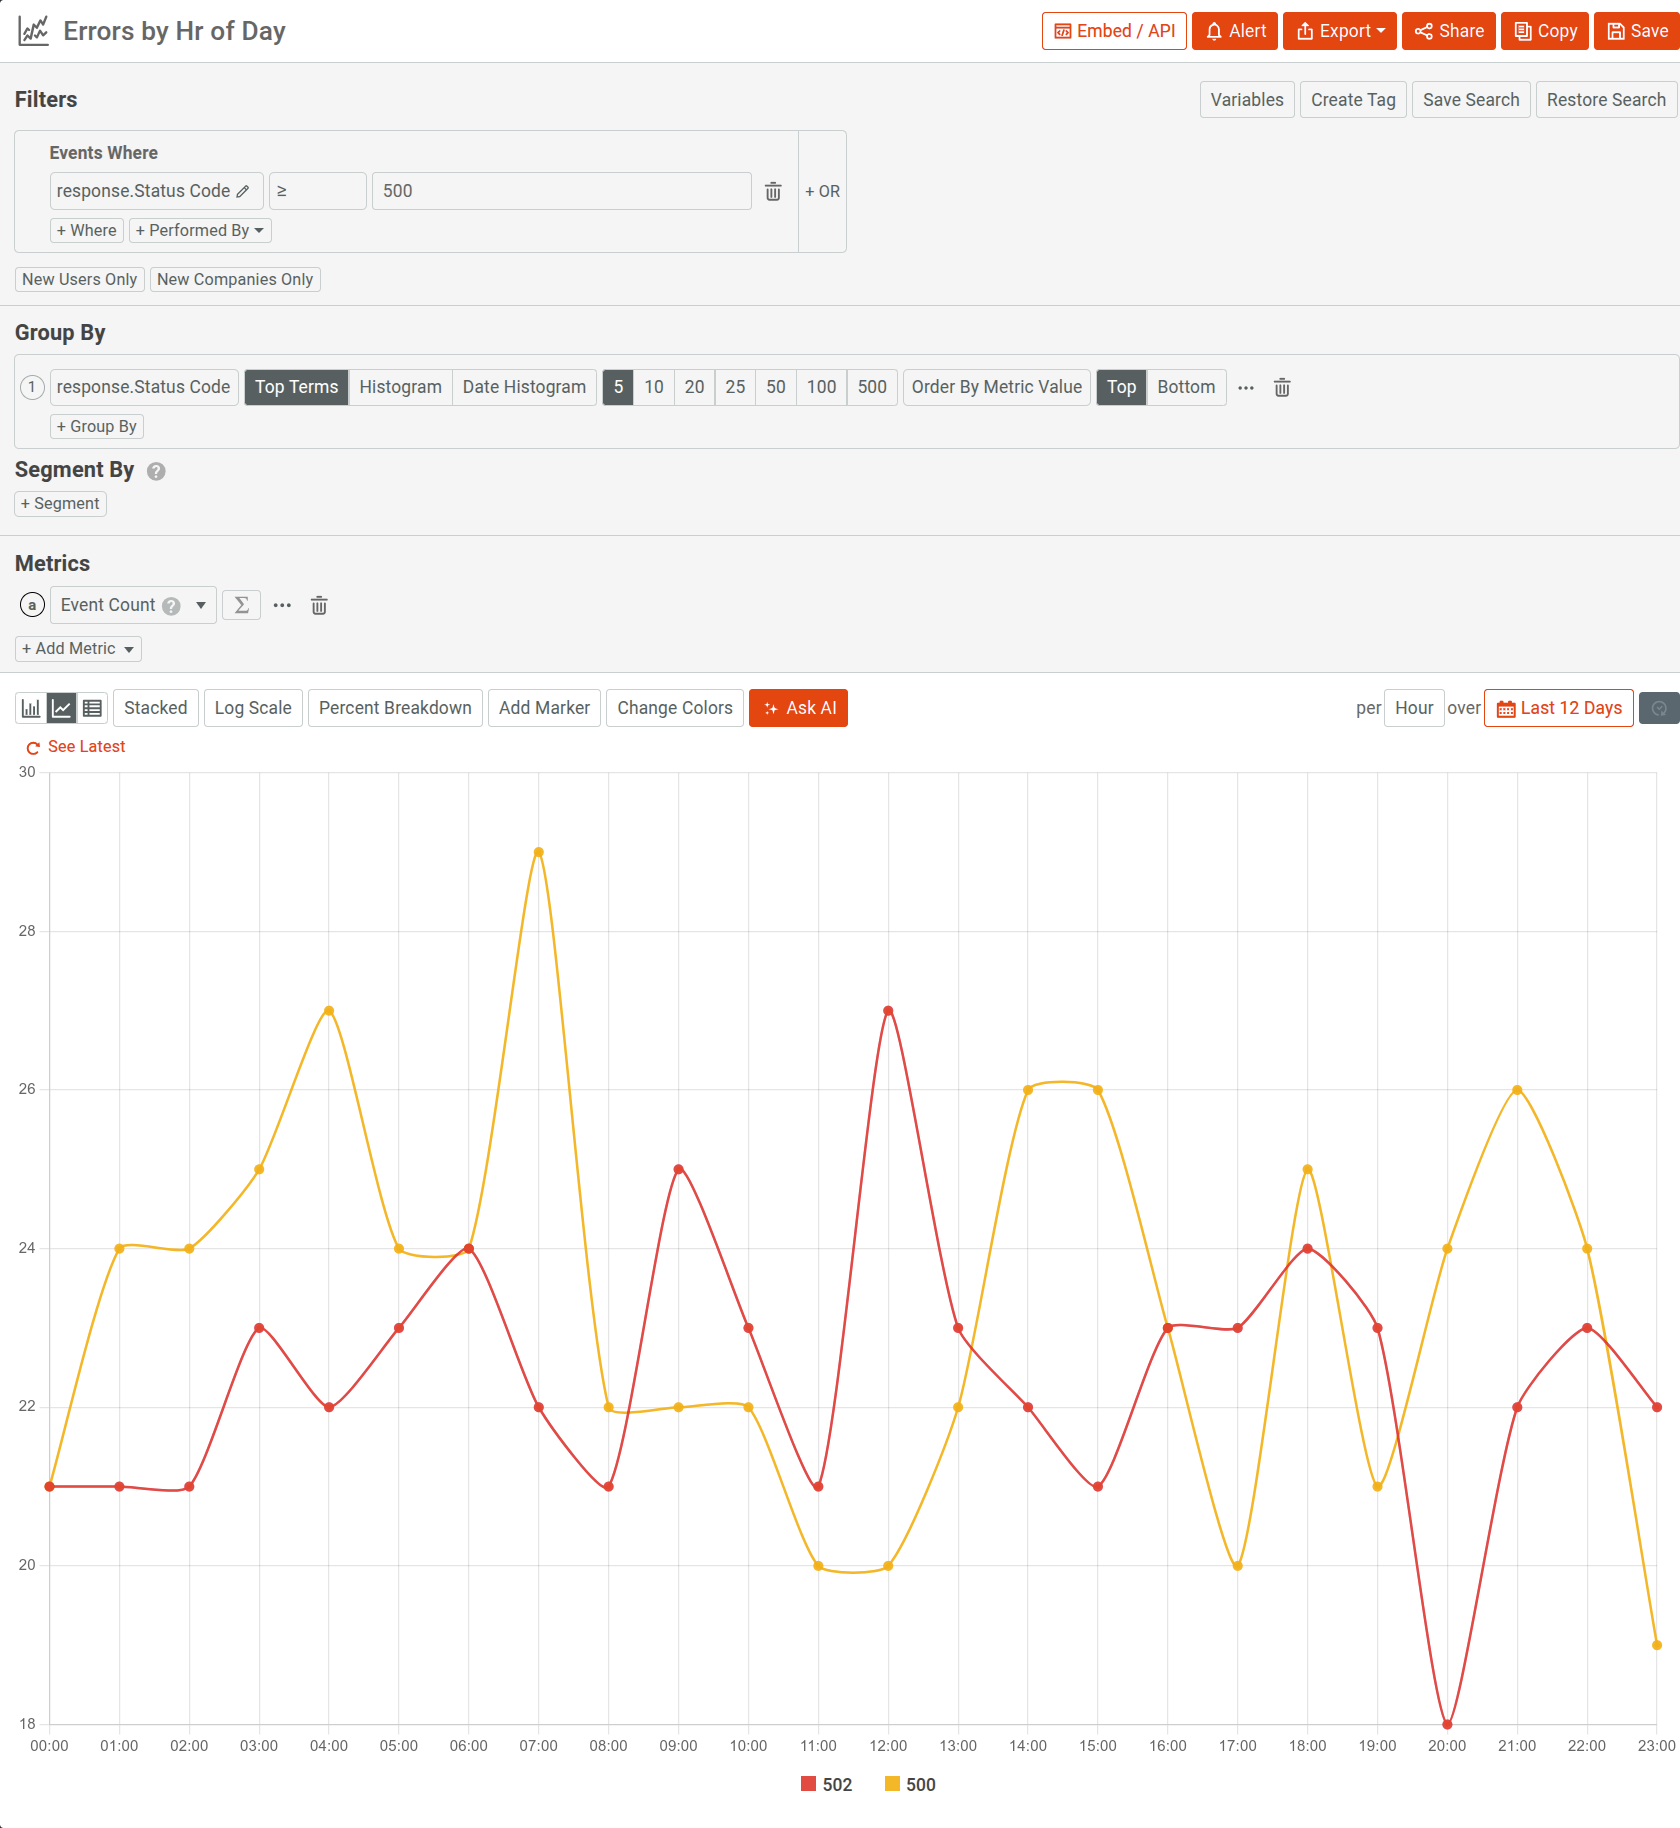Turn on Log Scale
The width and height of the screenshot is (1680, 1828).
252,708
